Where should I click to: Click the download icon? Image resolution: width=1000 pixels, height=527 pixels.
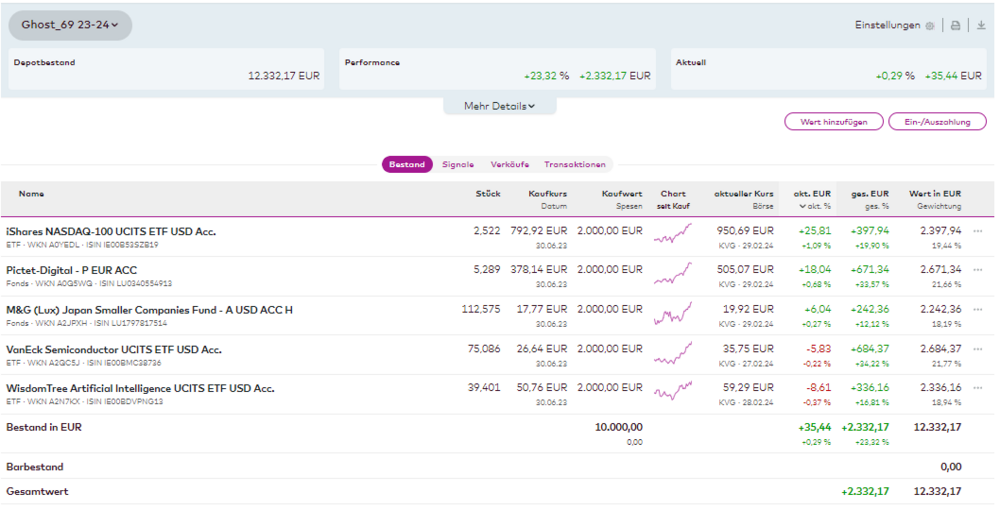click(x=981, y=25)
